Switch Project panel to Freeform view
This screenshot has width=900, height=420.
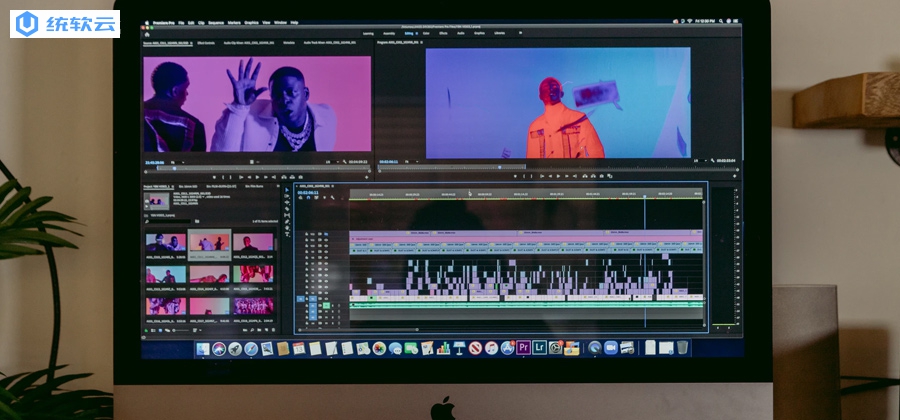(x=168, y=330)
